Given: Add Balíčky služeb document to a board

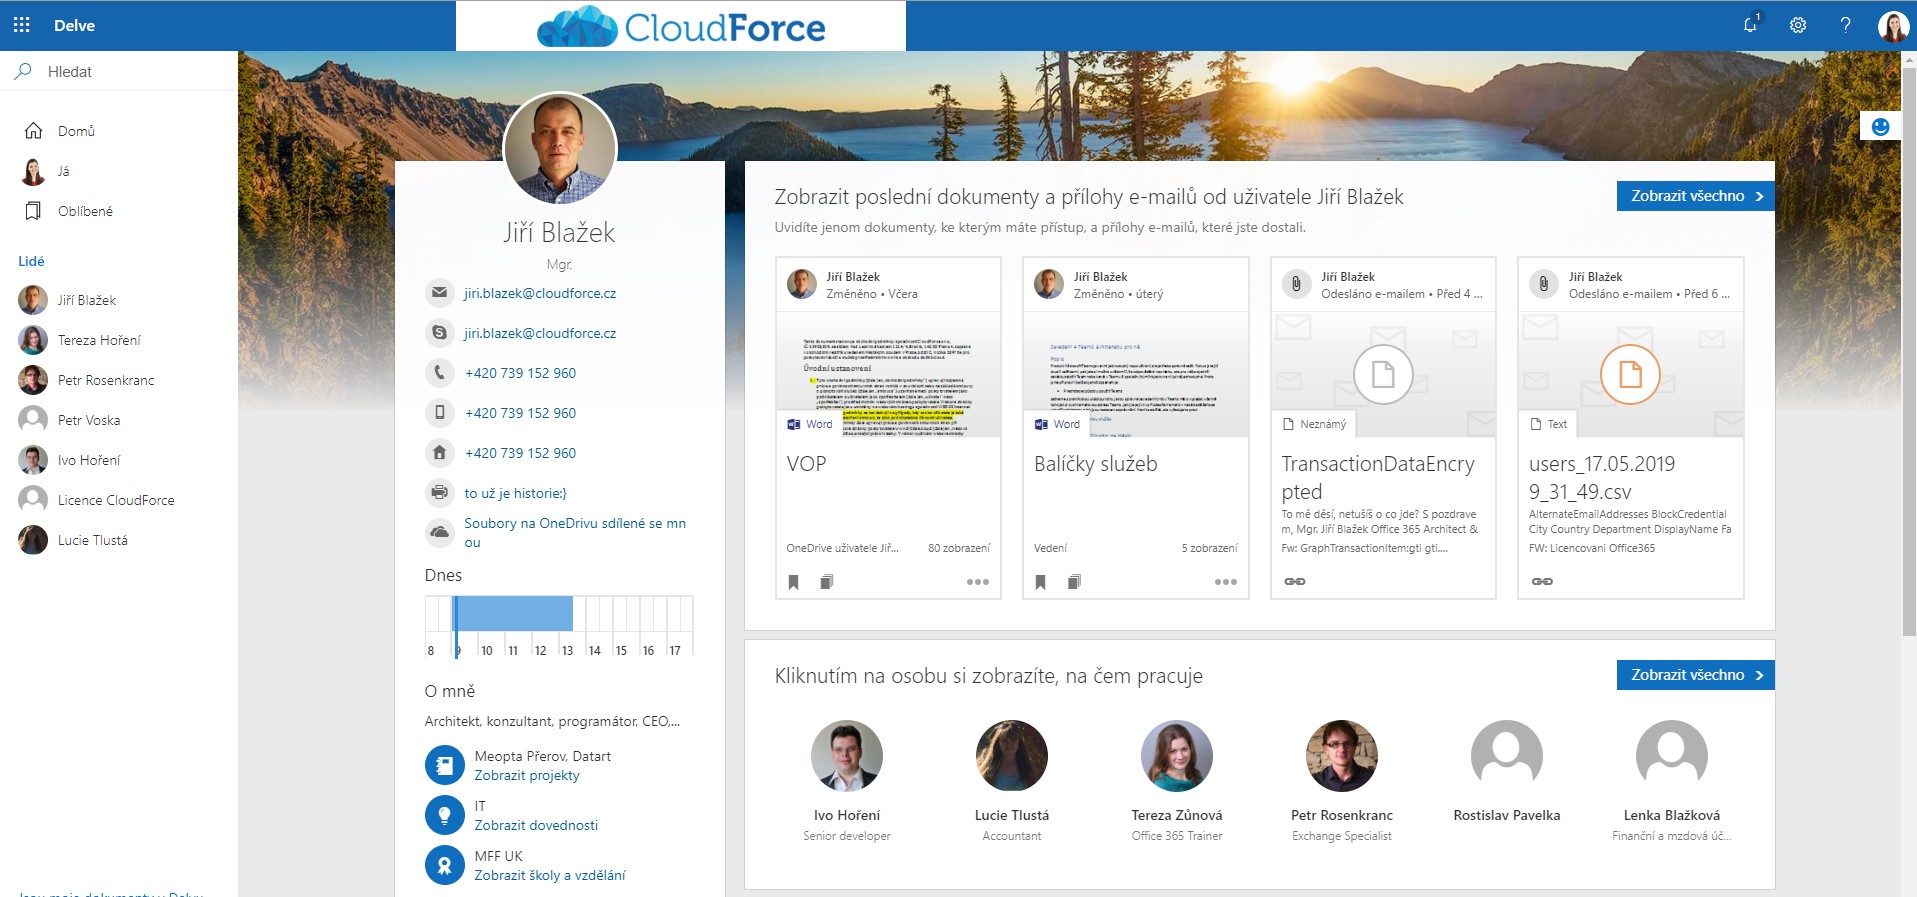Looking at the screenshot, I should coord(1074,582).
